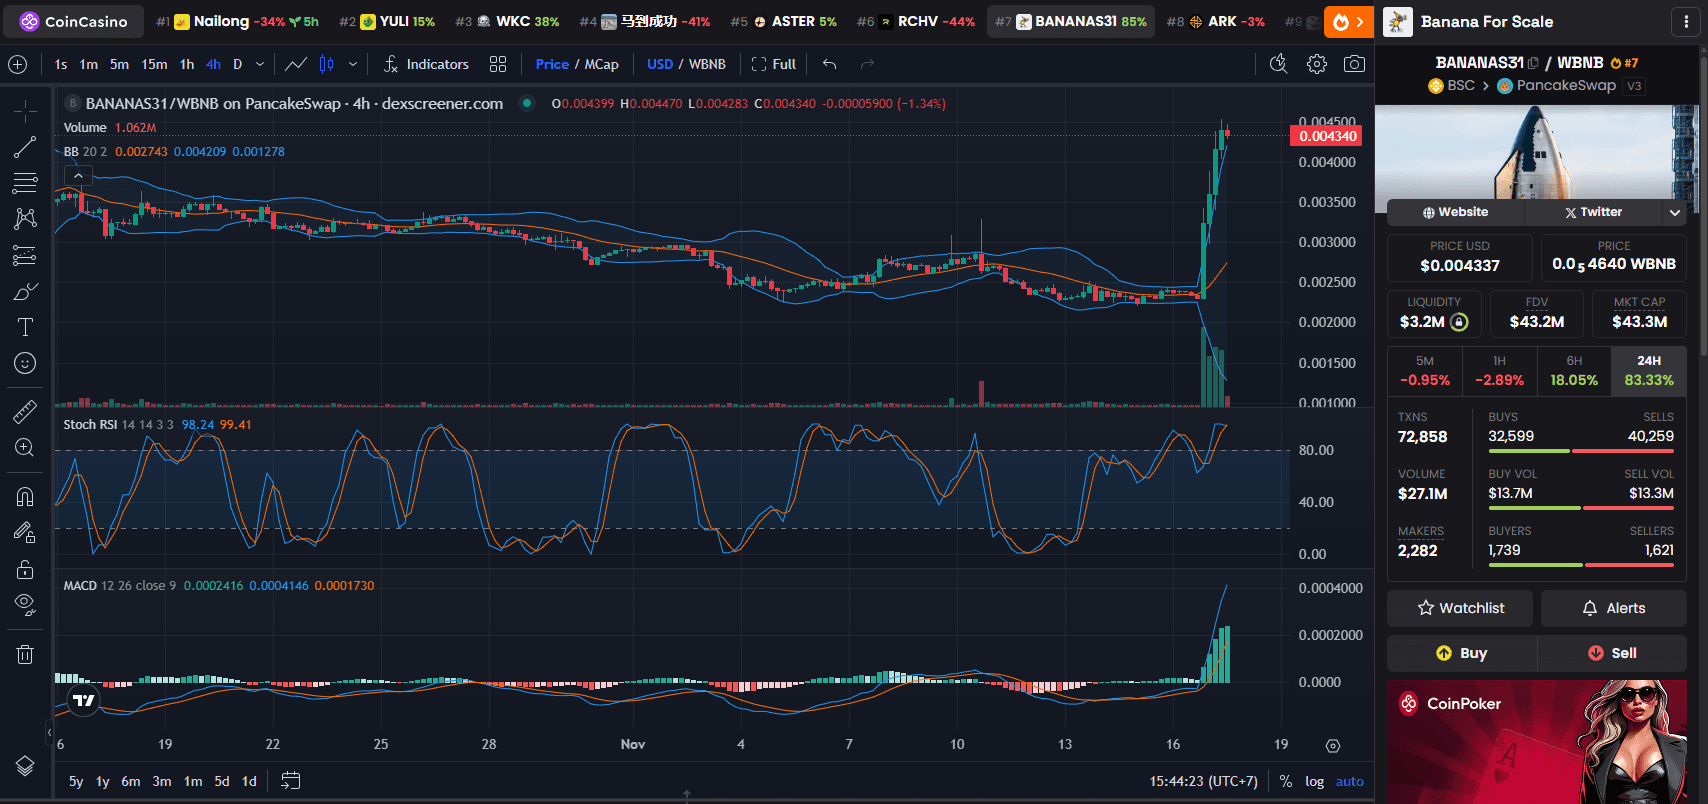This screenshot has width=1708, height=804.
Task: Hide all drawings with eye icon
Action: (x=25, y=604)
